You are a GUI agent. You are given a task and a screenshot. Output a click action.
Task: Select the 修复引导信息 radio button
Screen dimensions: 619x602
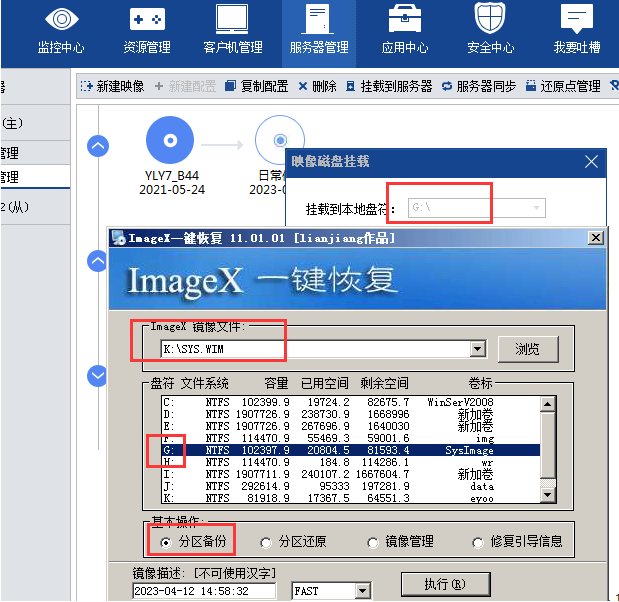click(x=478, y=543)
